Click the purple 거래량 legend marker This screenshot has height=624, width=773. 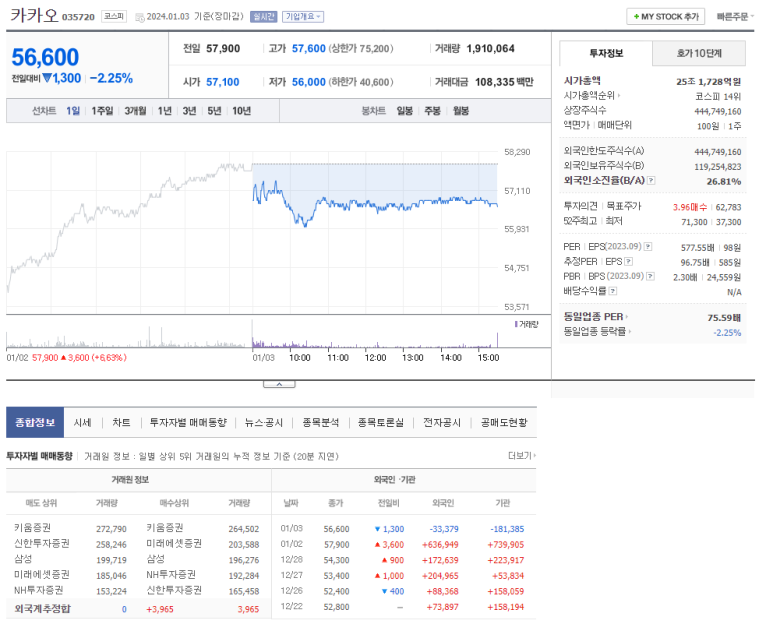(516, 324)
